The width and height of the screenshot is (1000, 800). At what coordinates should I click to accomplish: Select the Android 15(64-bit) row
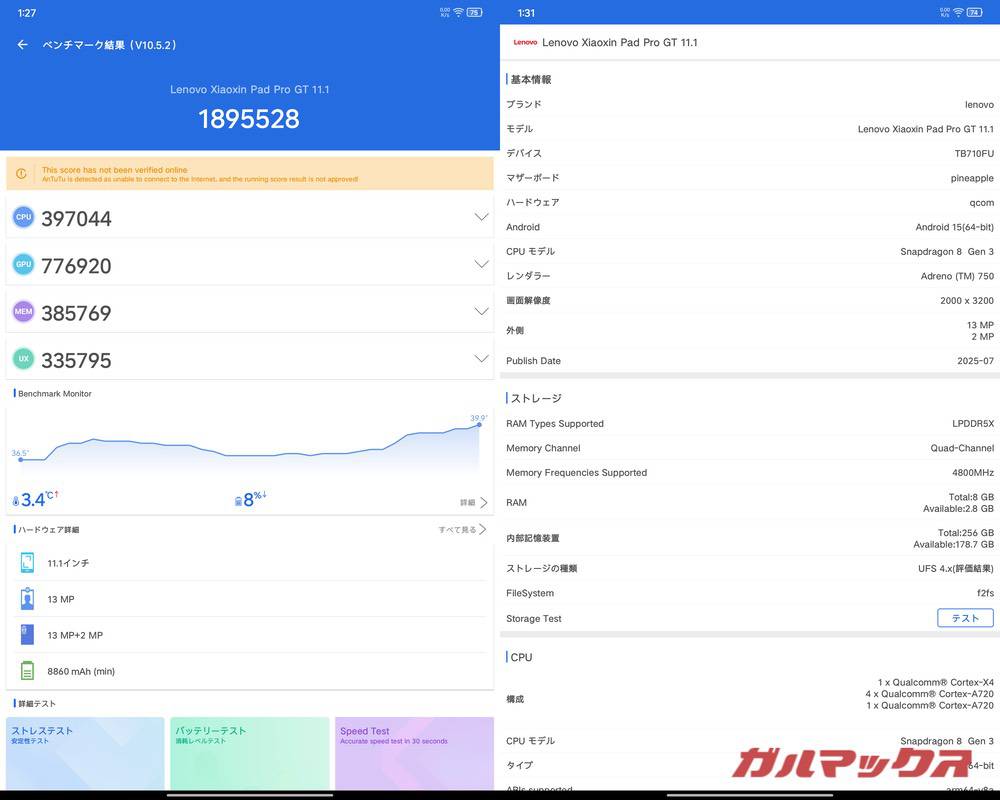coord(749,227)
